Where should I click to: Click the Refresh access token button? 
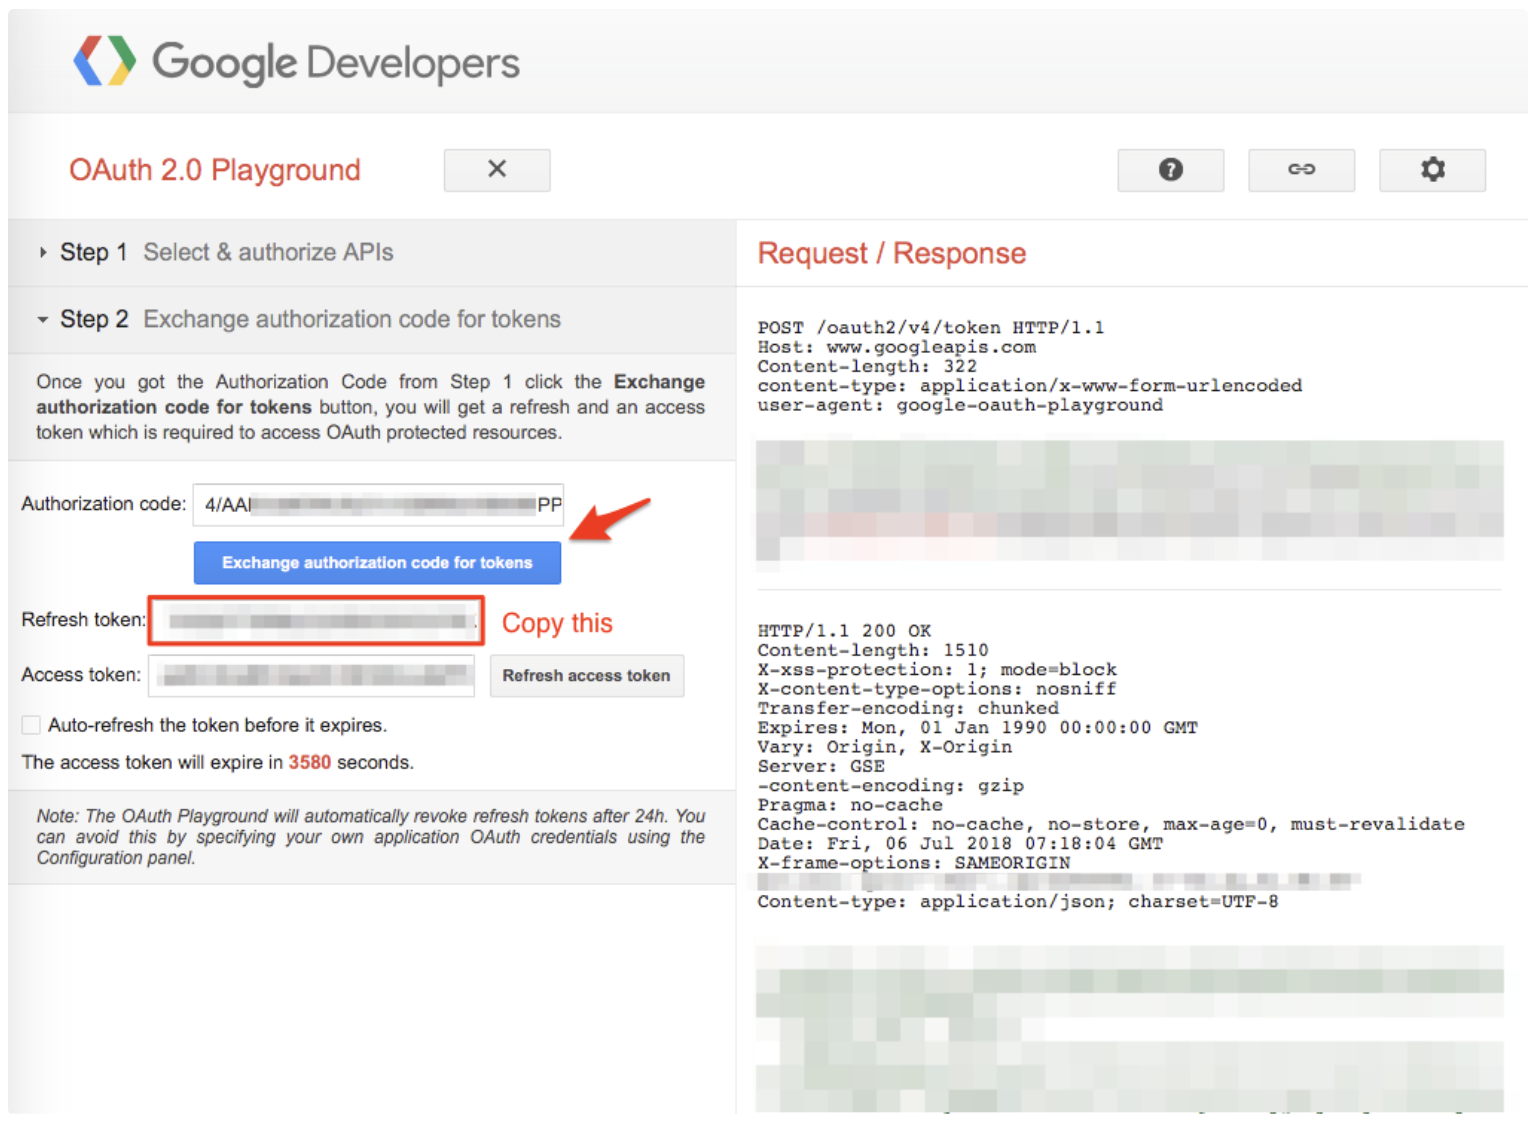(586, 676)
